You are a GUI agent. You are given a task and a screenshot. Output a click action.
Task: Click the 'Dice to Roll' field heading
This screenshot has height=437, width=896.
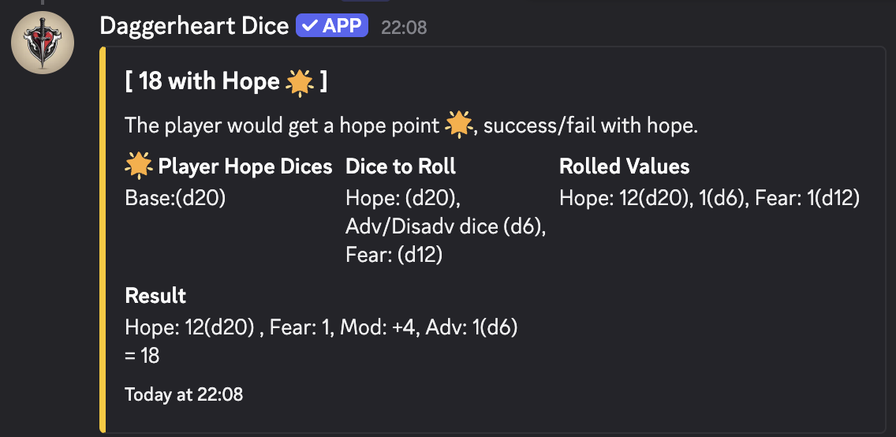400,167
